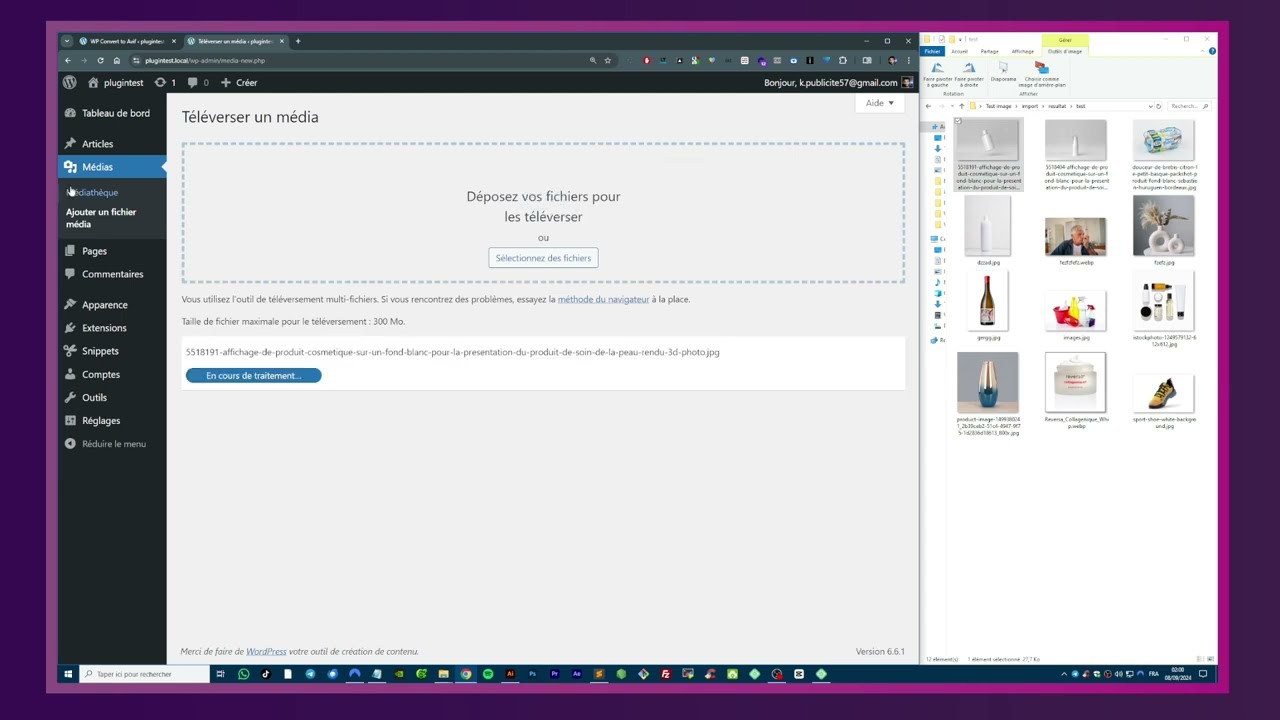Open the Affichage ribbon tab in Explorer
The image size is (1280, 720).
tap(1022, 51)
